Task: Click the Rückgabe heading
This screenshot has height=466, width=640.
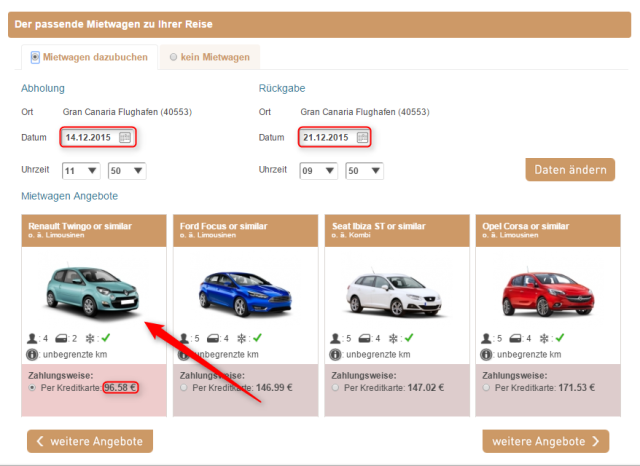Action: [x=282, y=88]
